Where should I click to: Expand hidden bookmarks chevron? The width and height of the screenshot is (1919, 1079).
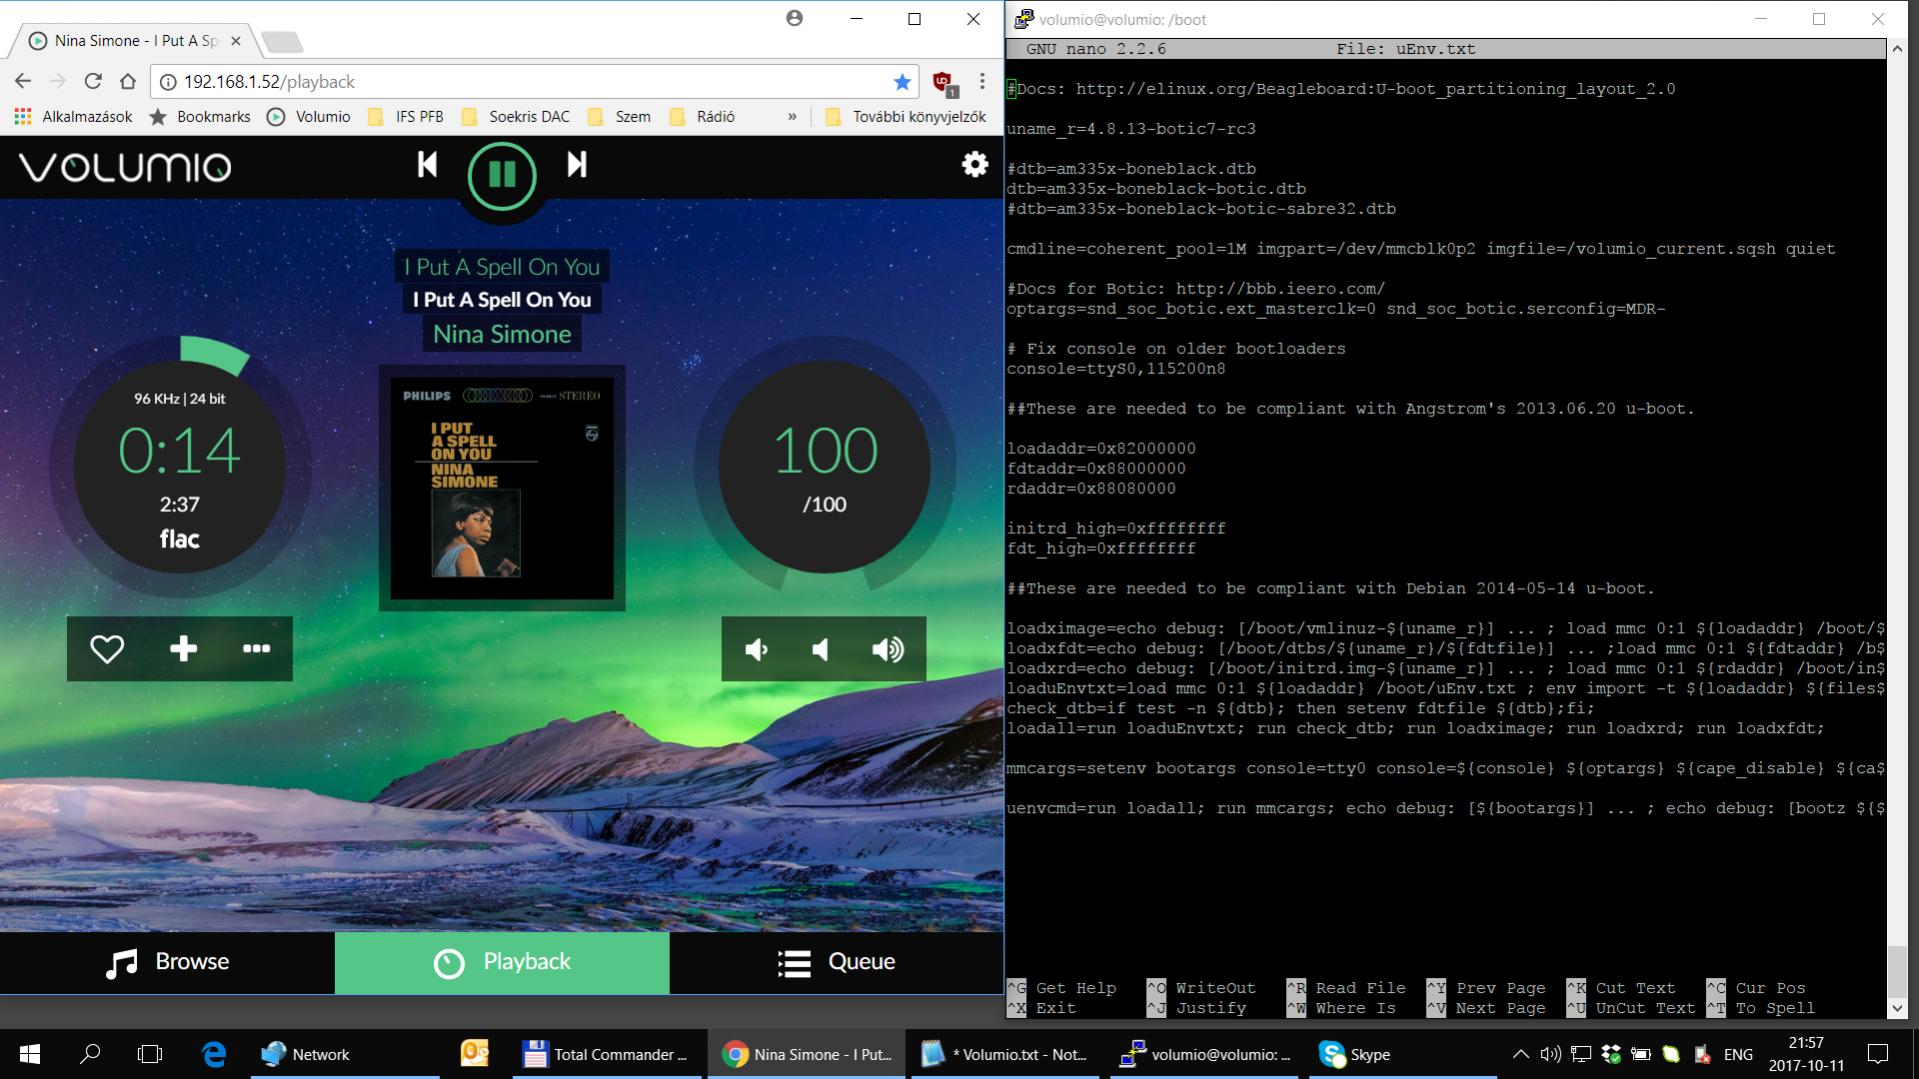[x=792, y=117]
